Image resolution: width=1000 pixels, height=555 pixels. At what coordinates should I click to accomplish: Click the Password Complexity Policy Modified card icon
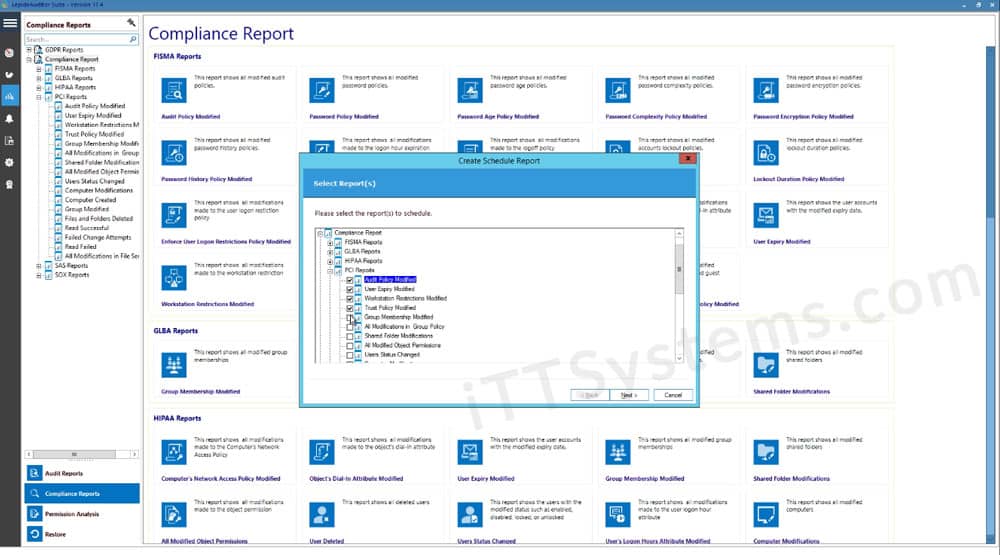point(617,91)
